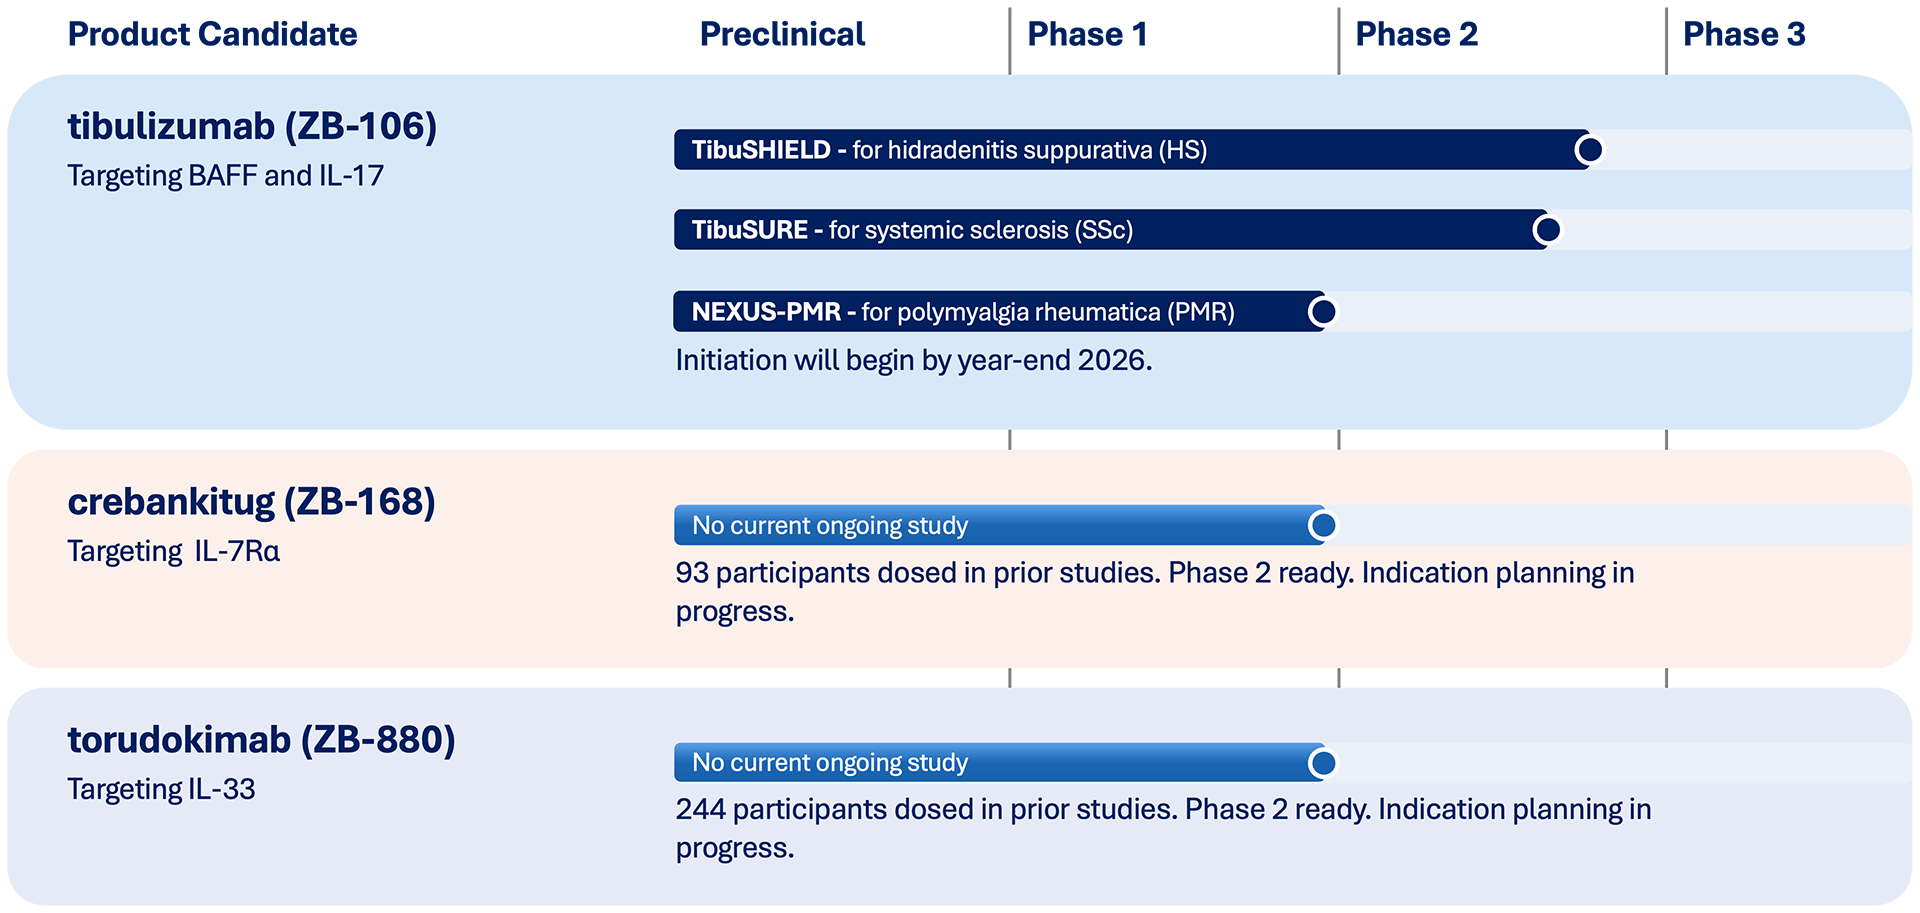The height and width of the screenshot is (913, 1920).
Task: Click the Product Candidate column header
Action: (212, 34)
